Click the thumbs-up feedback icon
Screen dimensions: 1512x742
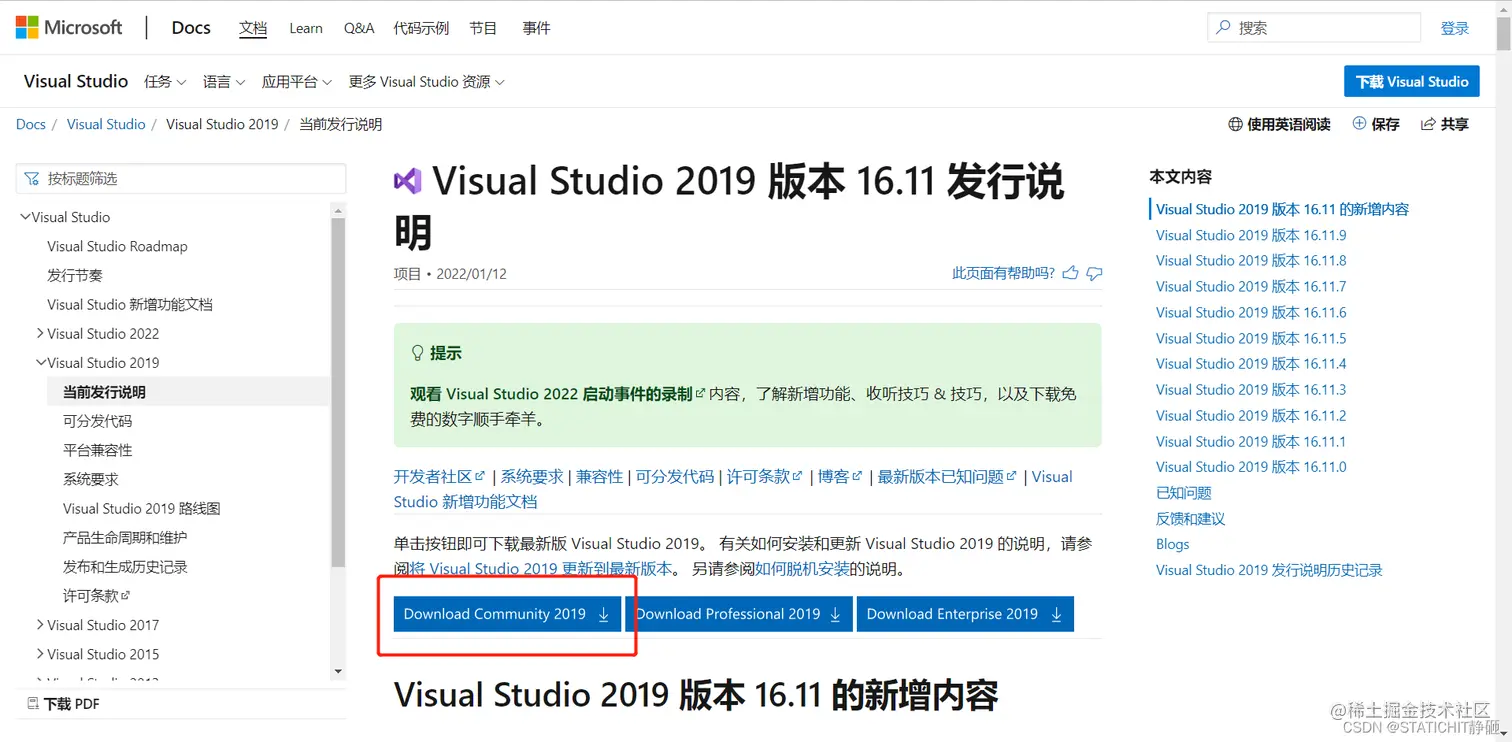pos(1071,273)
